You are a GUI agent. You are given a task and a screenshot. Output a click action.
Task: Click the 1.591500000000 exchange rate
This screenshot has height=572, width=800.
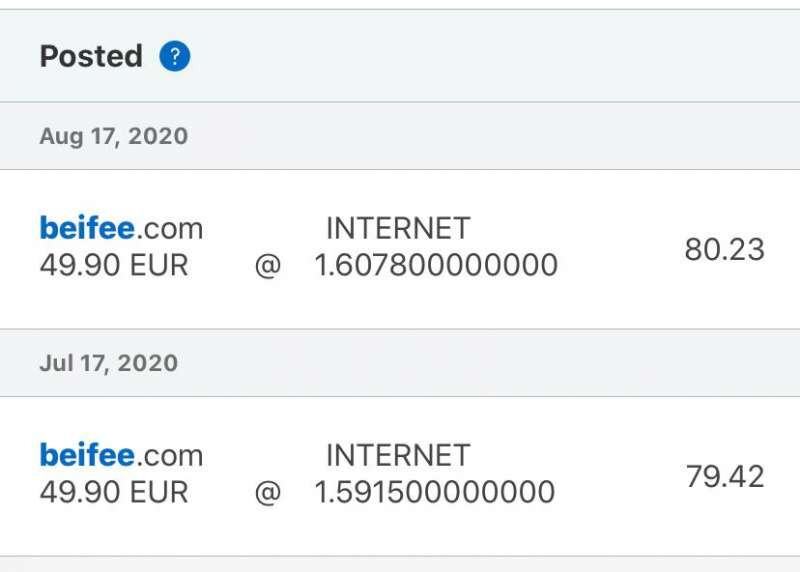tap(435, 492)
